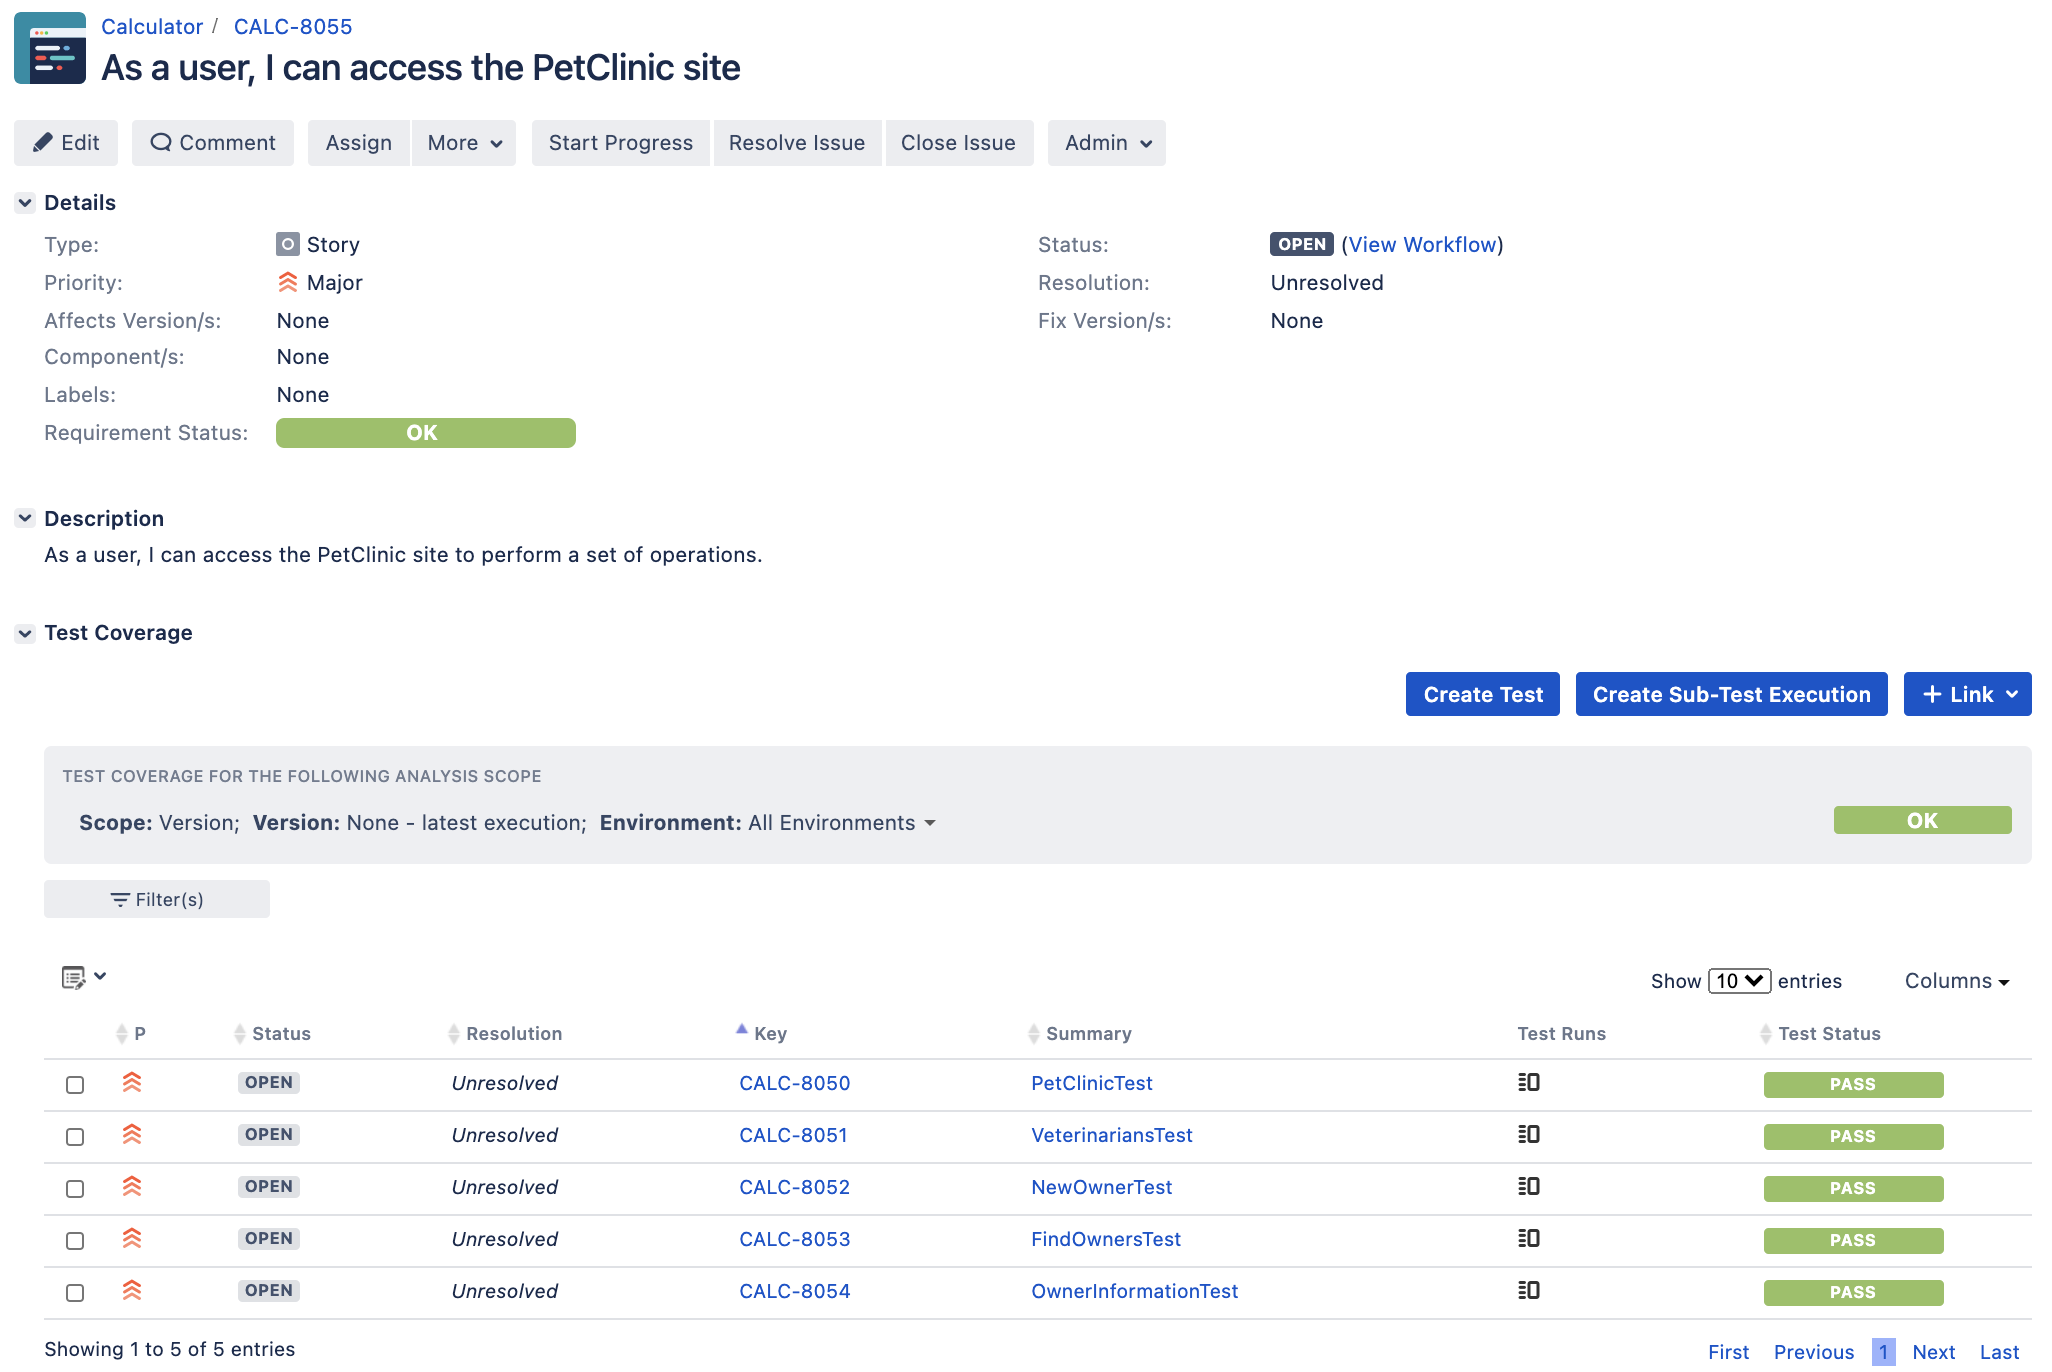Click the View Workflow link

(x=1422, y=244)
